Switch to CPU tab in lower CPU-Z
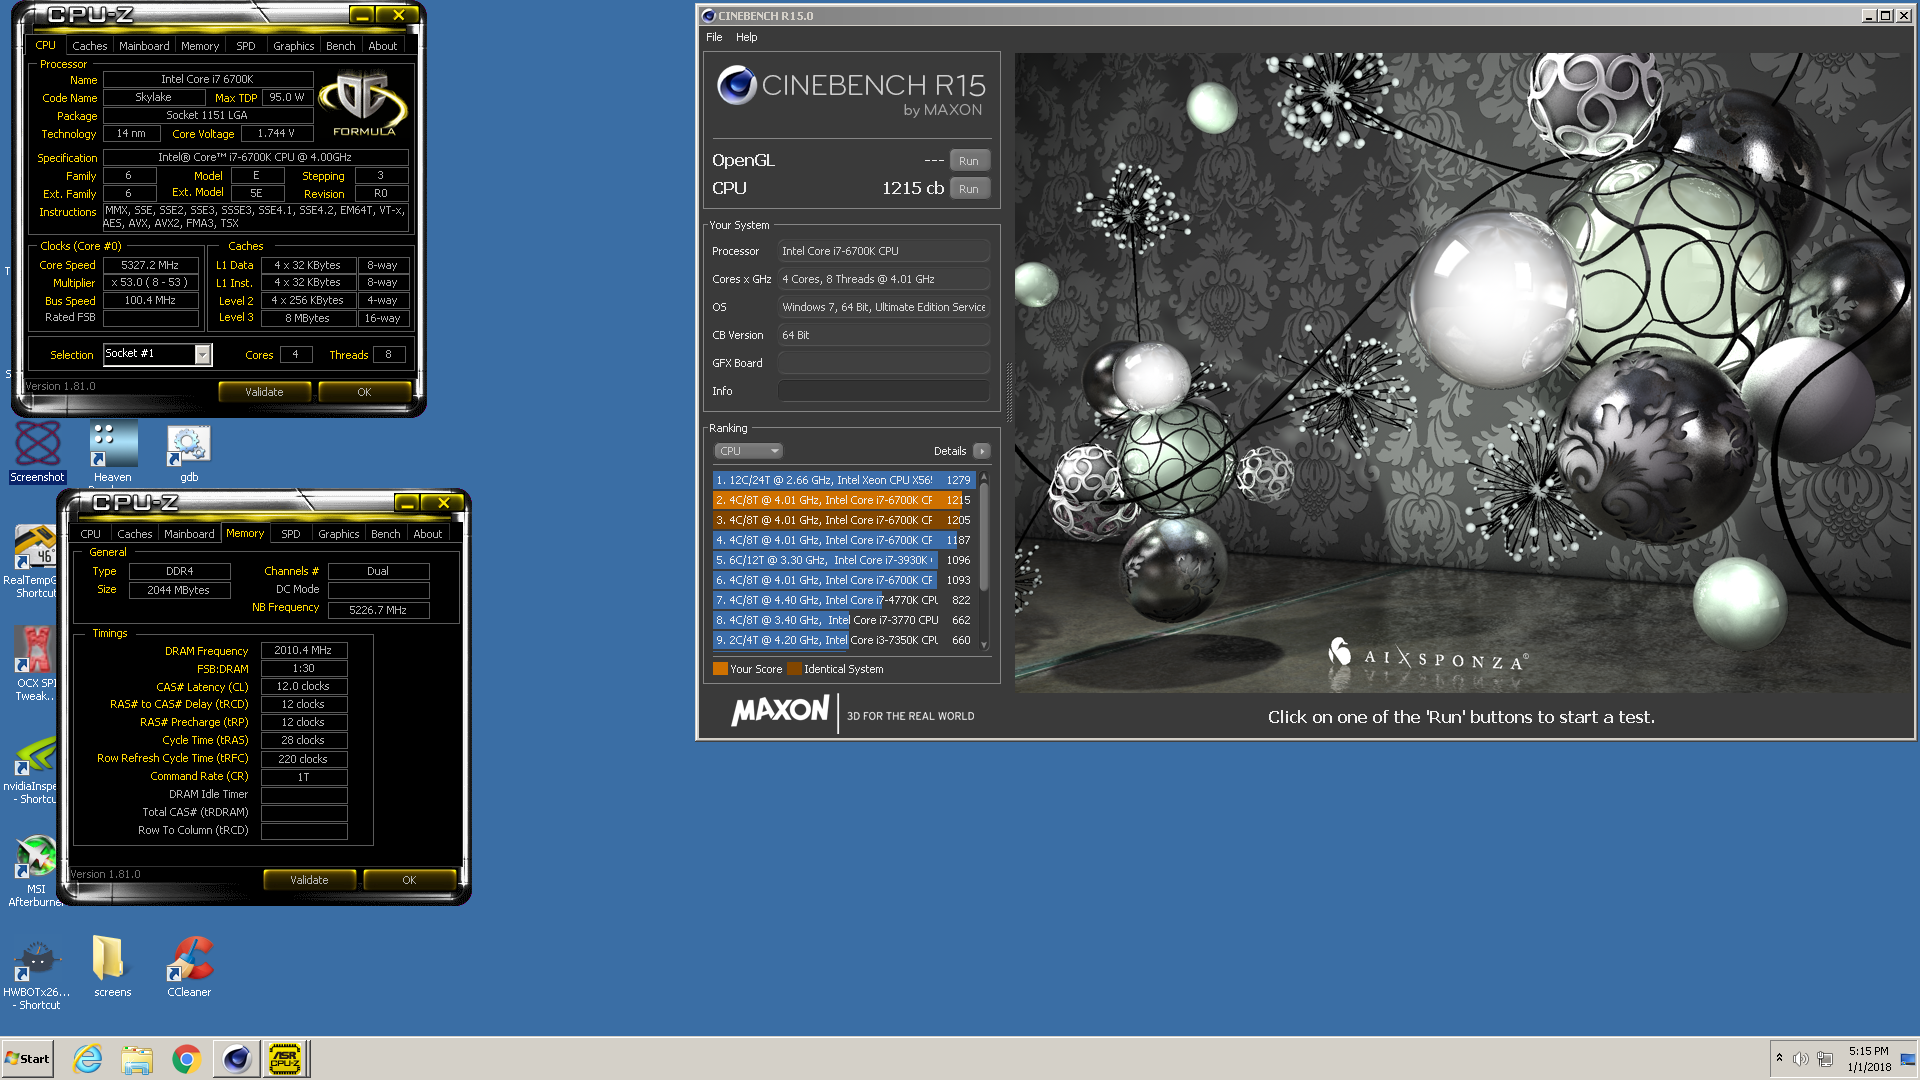Viewport: 1920px width, 1080px height. point(90,534)
